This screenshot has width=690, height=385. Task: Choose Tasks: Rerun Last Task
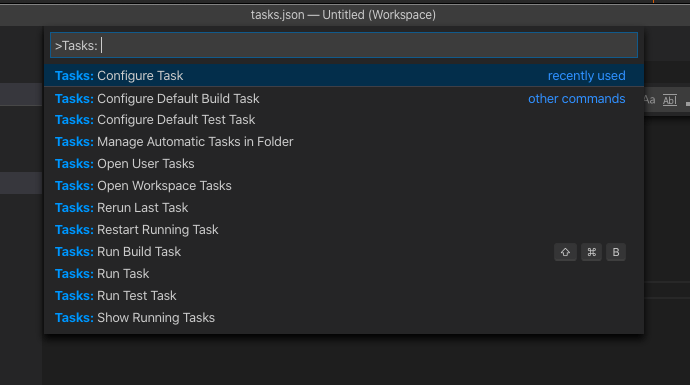pyautogui.click(x=344, y=208)
